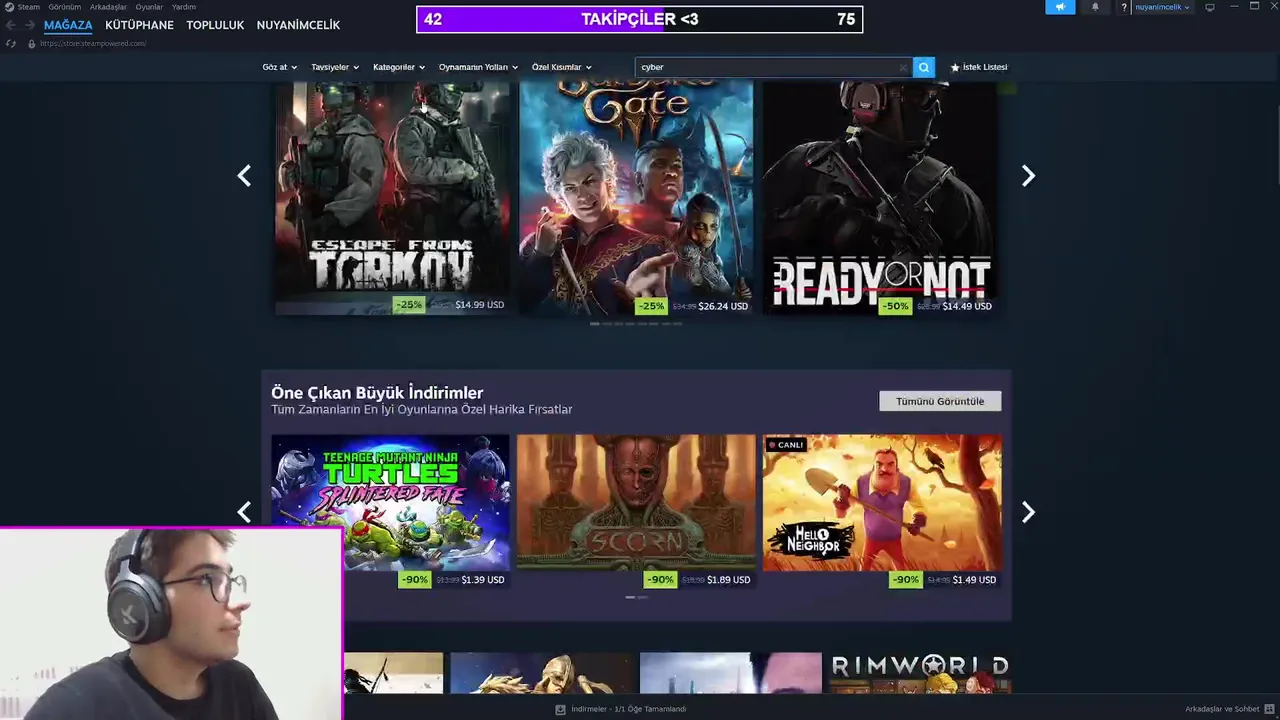Image resolution: width=1280 pixels, height=720 pixels.
Task: Expand the Göz at dropdown
Action: [279, 67]
